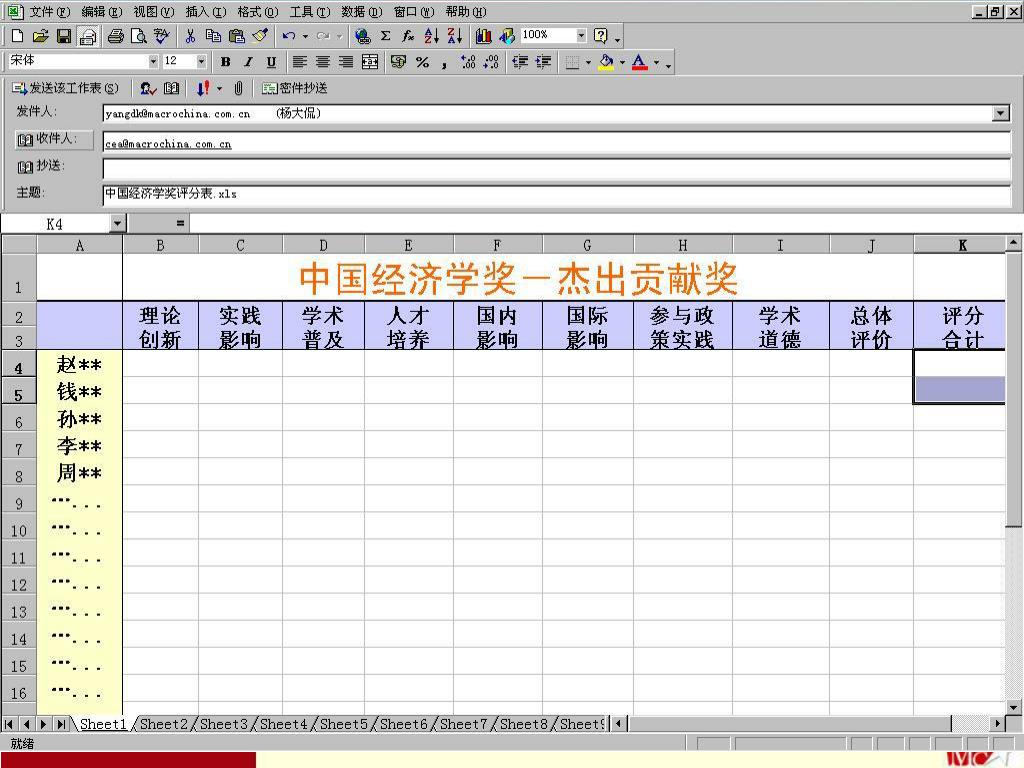The image size is (1024, 768).
Task: Switch to the Sheet3 tab
Action: (223, 724)
